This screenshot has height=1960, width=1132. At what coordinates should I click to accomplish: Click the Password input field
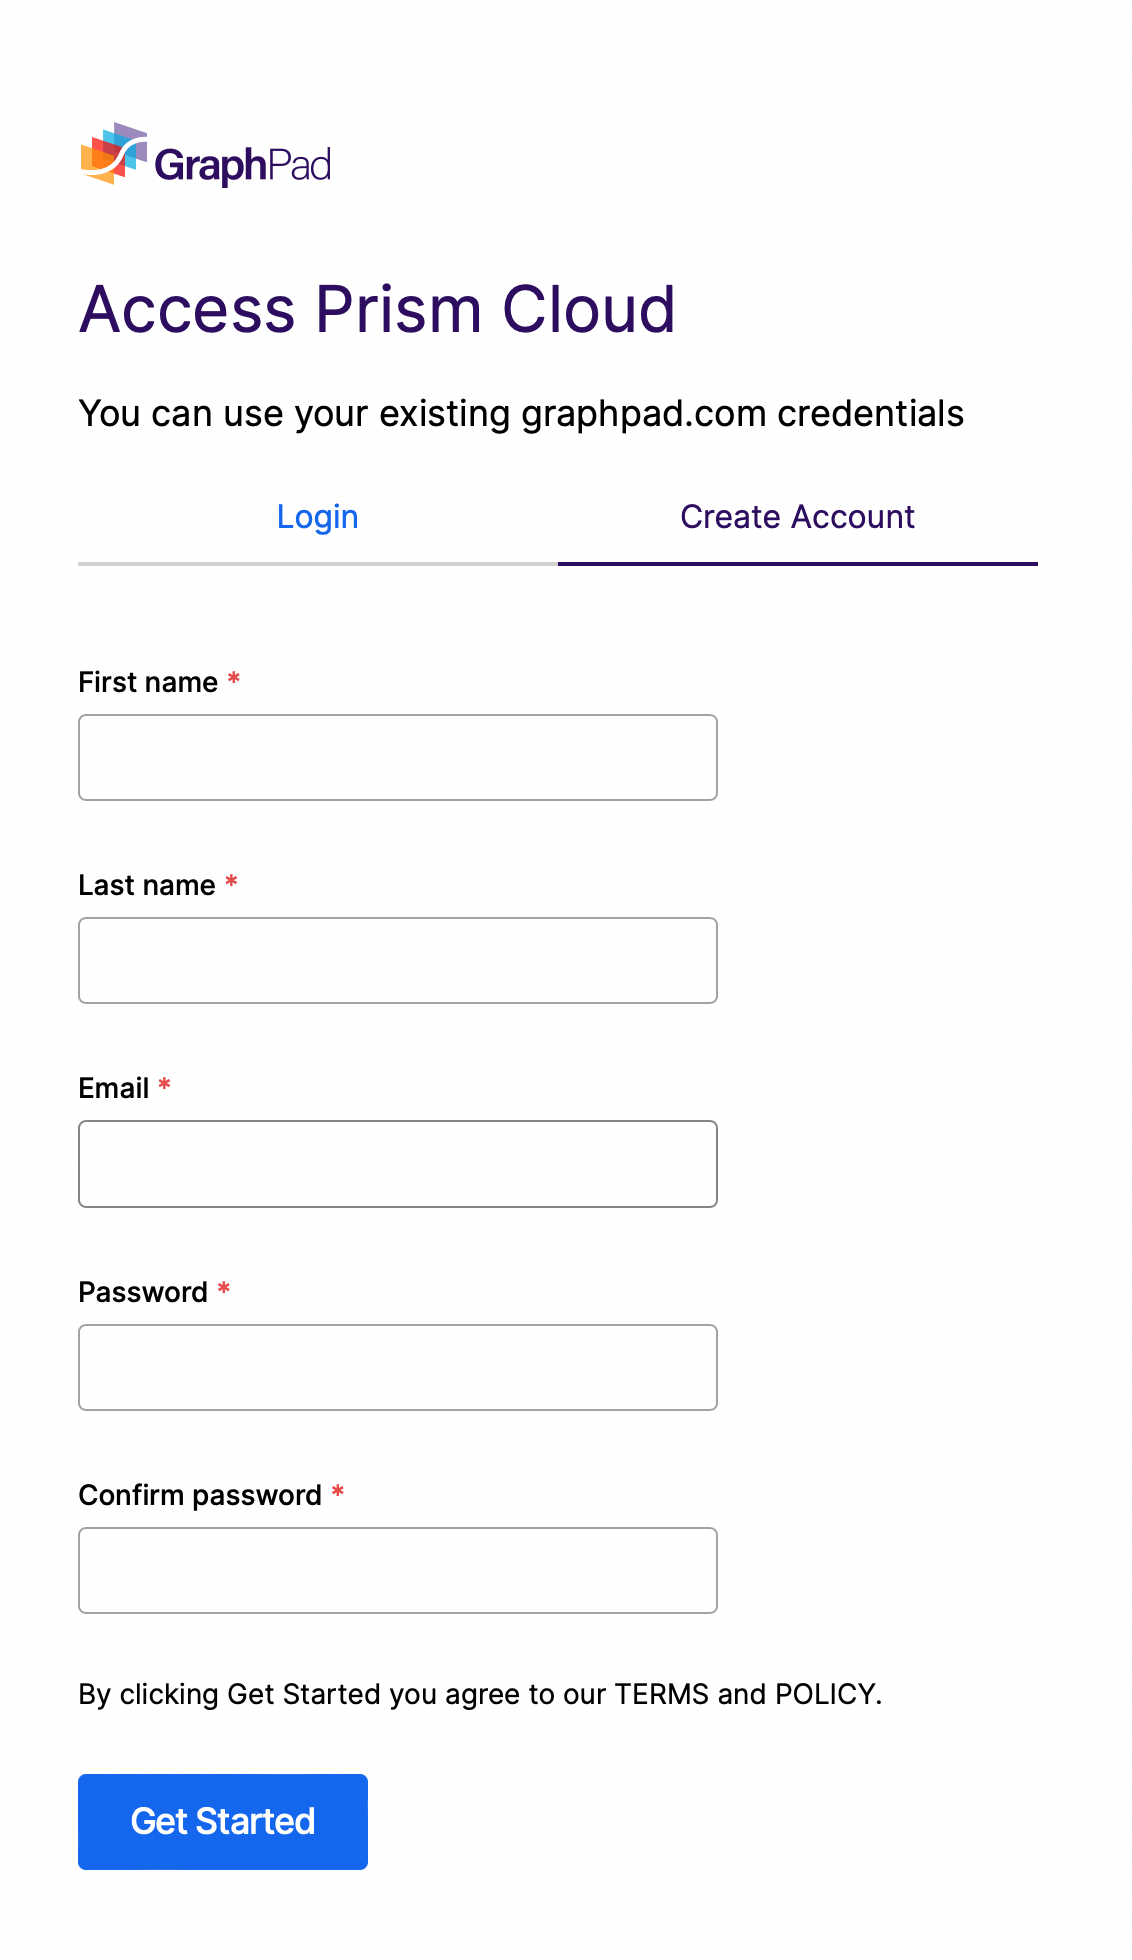(397, 1367)
